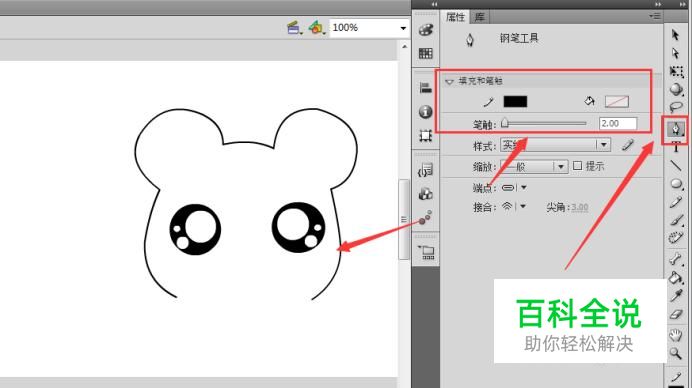This screenshot has width=692, height=388.
Task: Open the 样式 stroke style dropdown
Action: pyautogui.click(x=555, y=145)
